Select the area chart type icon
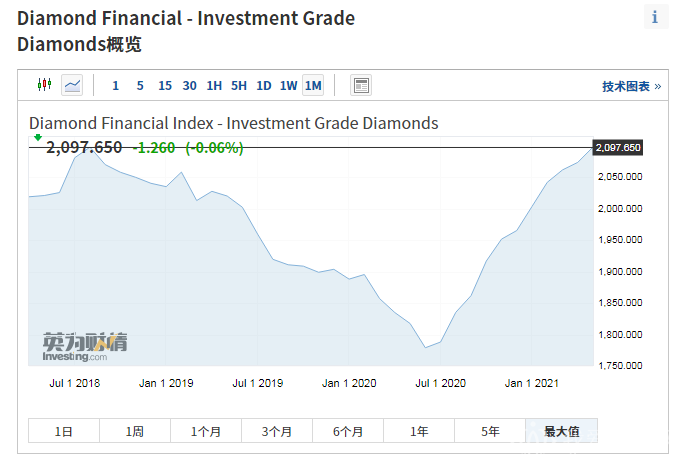The width and height of the screenshot is (684, 471). tap(72, 85)
